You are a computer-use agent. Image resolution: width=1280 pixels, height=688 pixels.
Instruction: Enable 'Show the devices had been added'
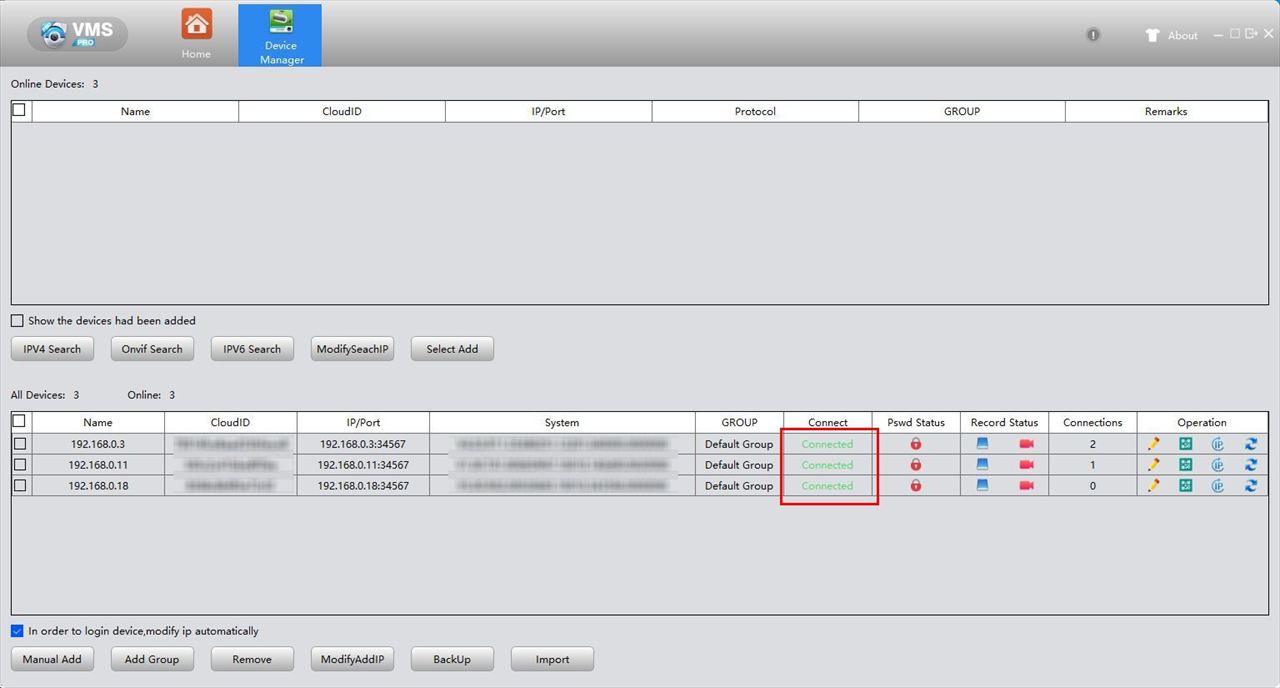17,321
